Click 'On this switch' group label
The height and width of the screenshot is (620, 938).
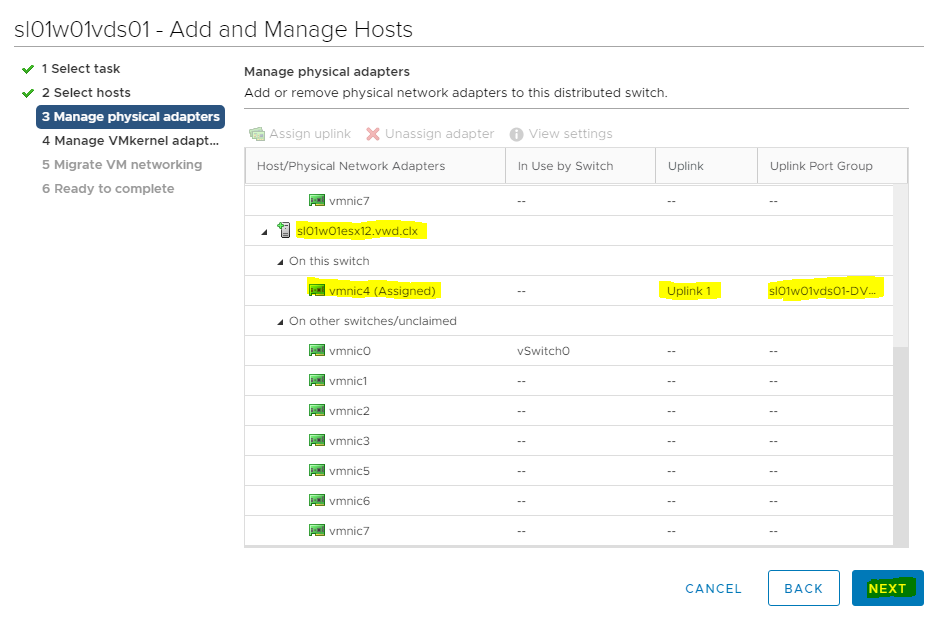click(x=329, y=261)
